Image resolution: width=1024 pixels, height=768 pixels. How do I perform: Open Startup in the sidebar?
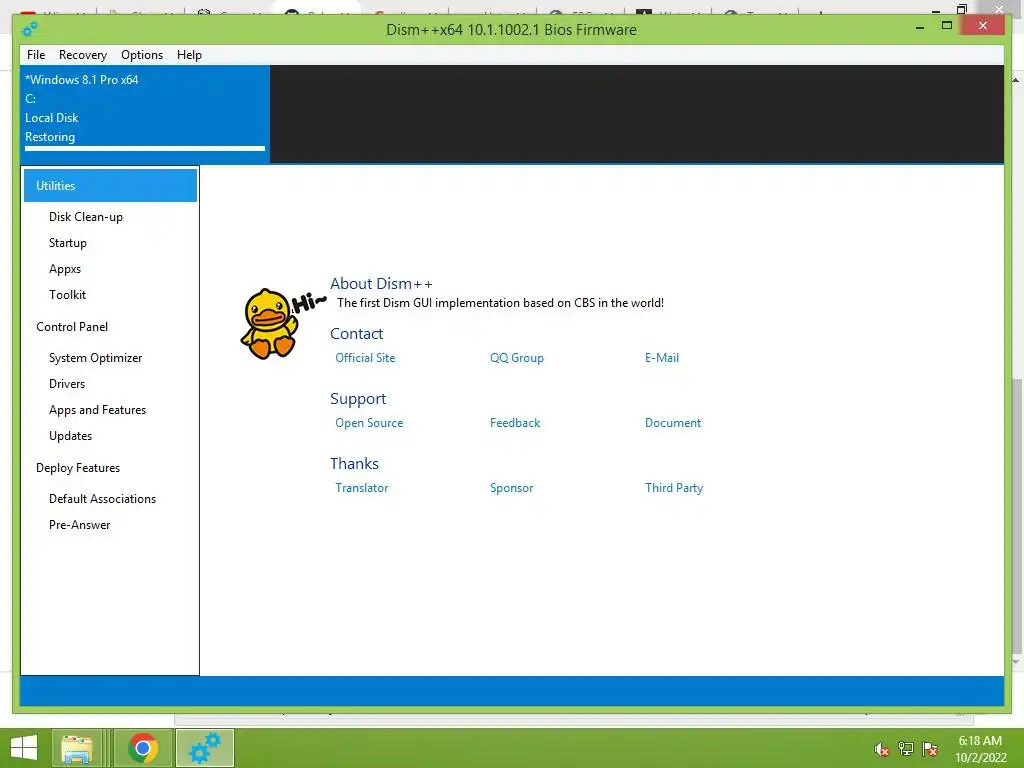tap(68, 243)
